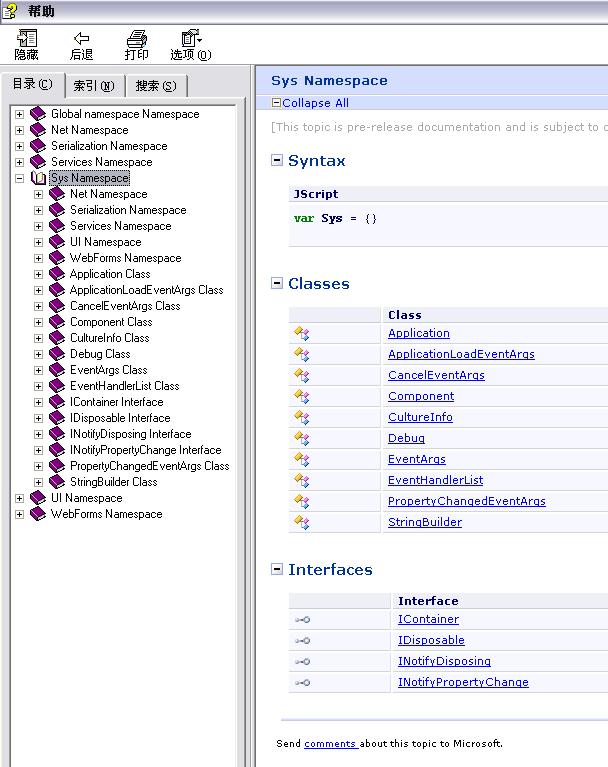Click the book icon beside root WebForms Namespace
Viewport: 608px width, 767px height.
(38, 514)
